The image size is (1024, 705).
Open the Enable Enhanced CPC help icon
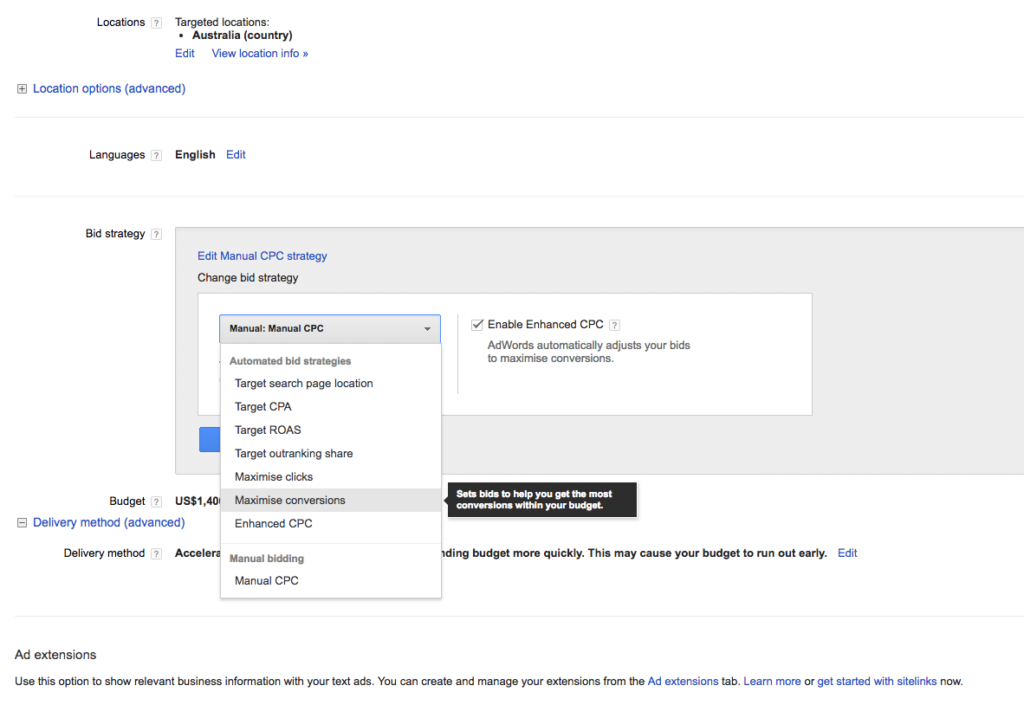[614, 324]
